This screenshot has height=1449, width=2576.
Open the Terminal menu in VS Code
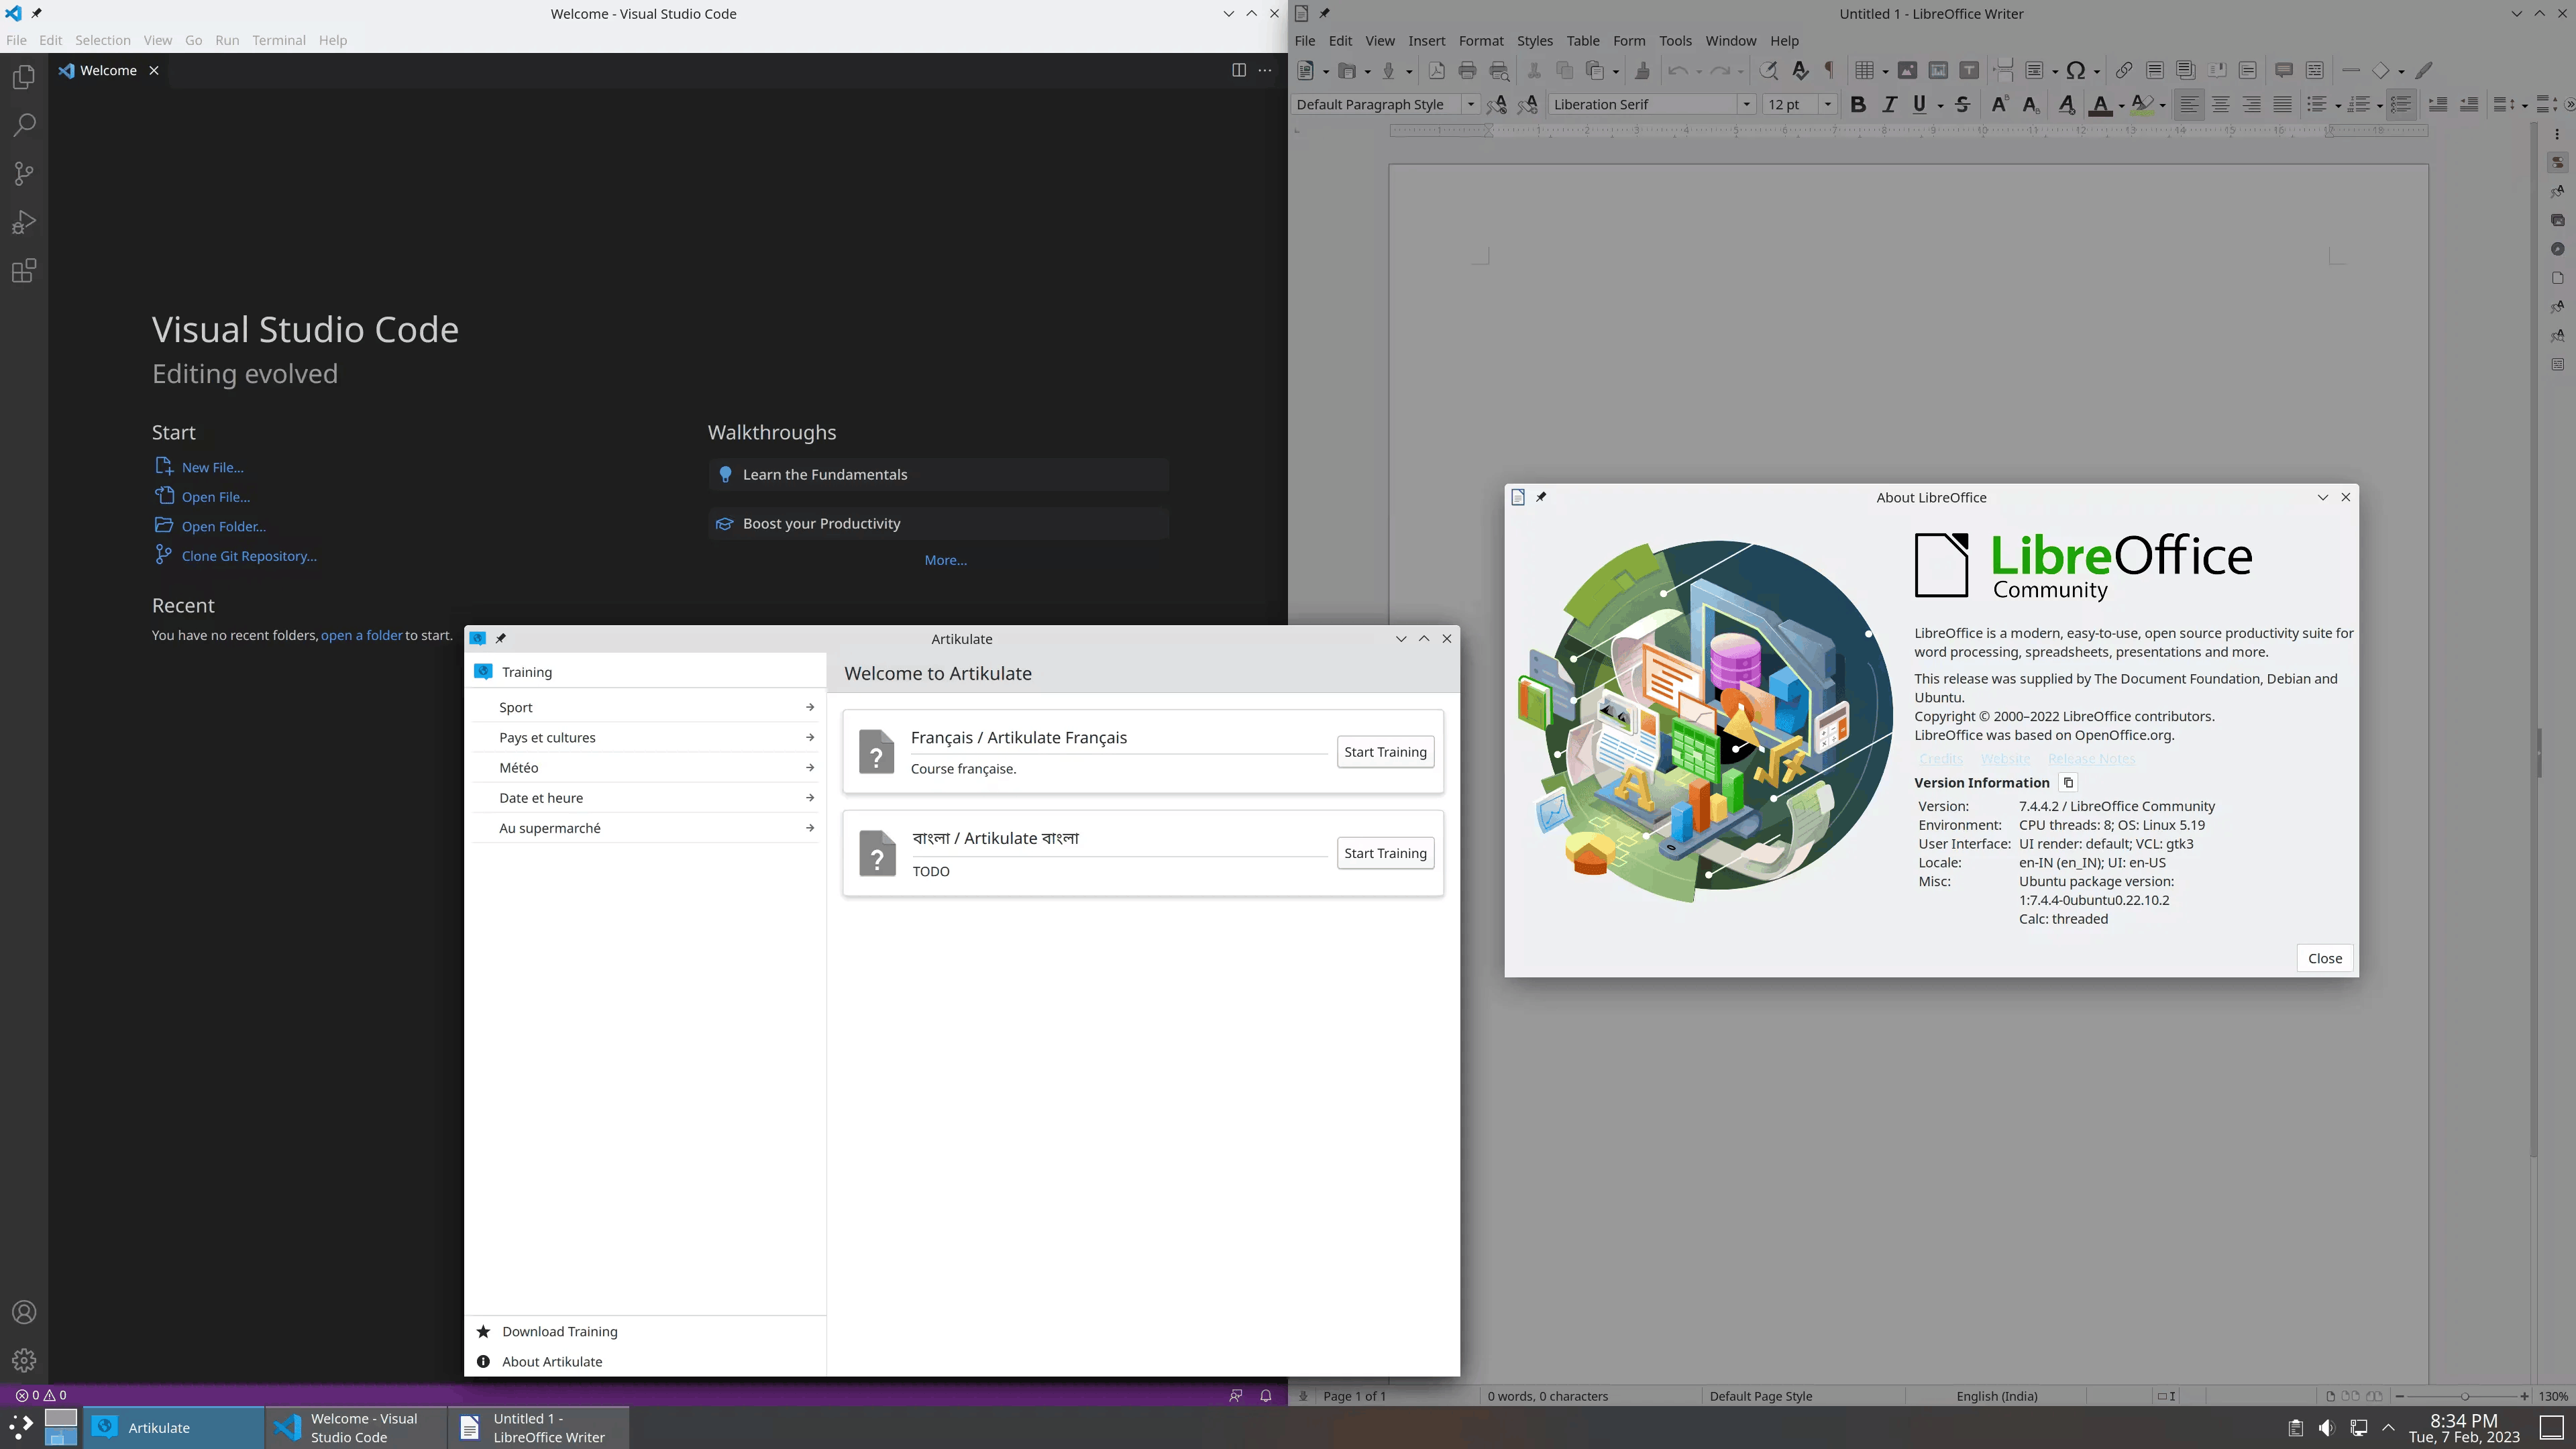pyautogui.click(x=278, y=40)
